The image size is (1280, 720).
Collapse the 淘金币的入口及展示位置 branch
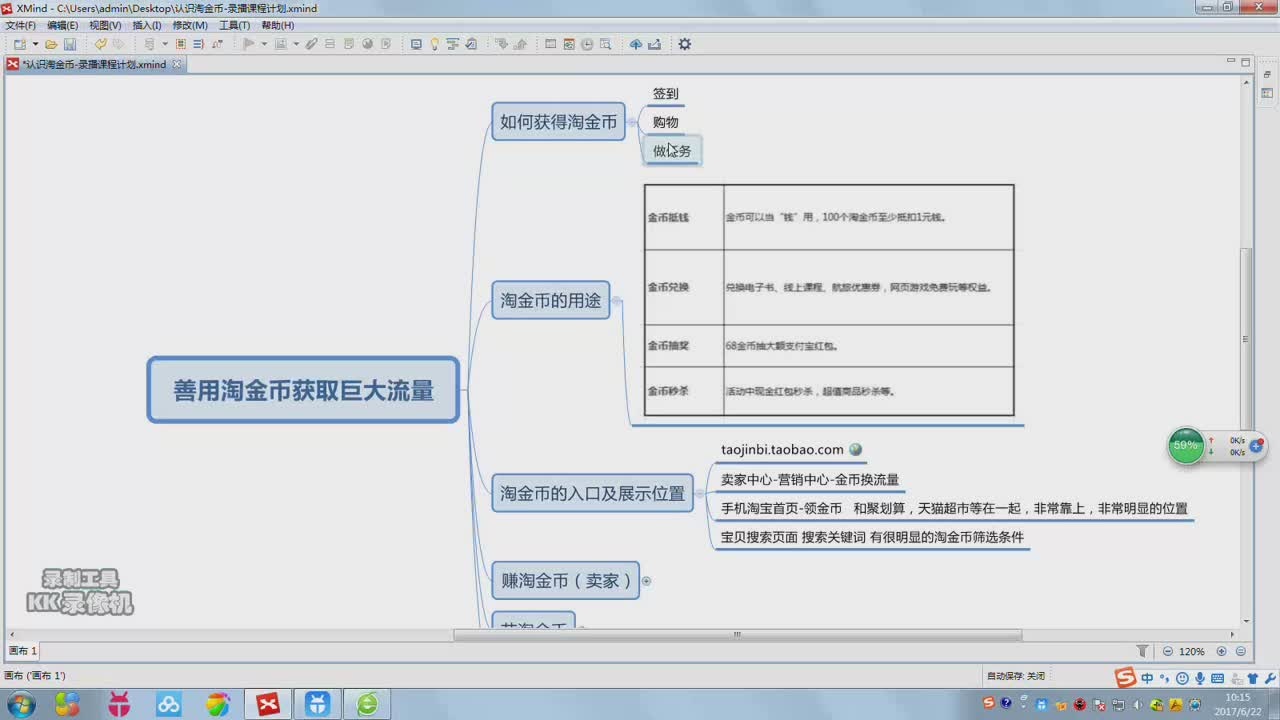coord(700,493)
